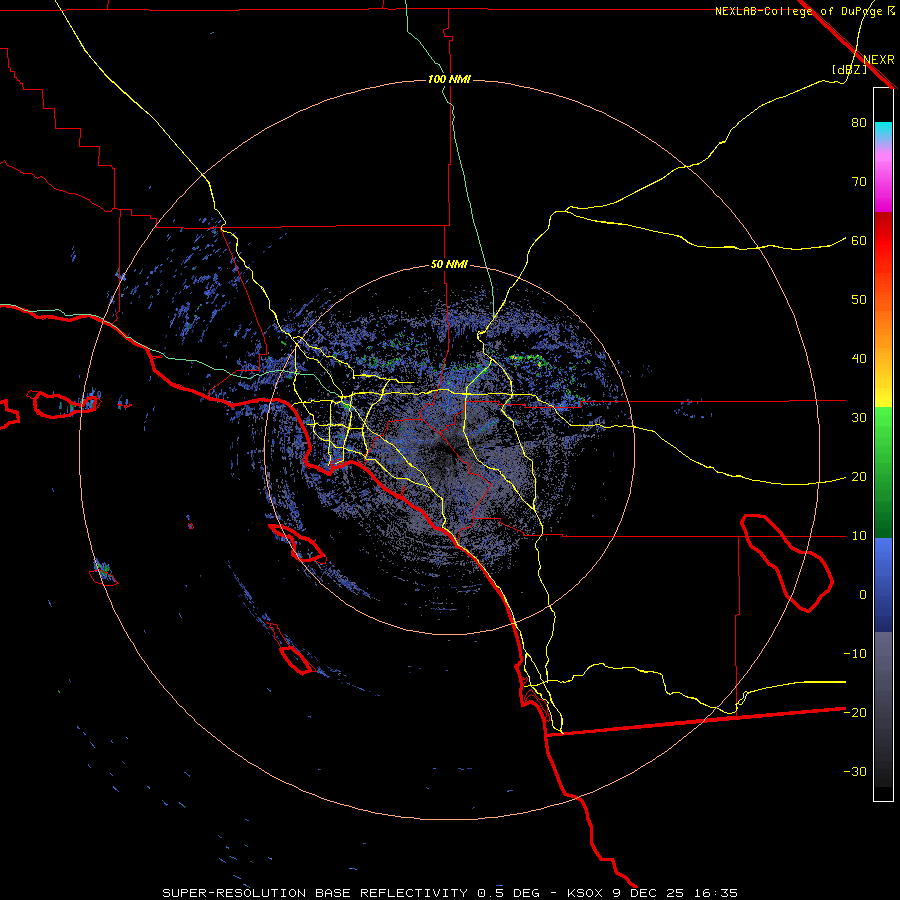
Task: Click "SUPER-RESOLUTION" in the bottom caption
Action: tap(234, 893)
